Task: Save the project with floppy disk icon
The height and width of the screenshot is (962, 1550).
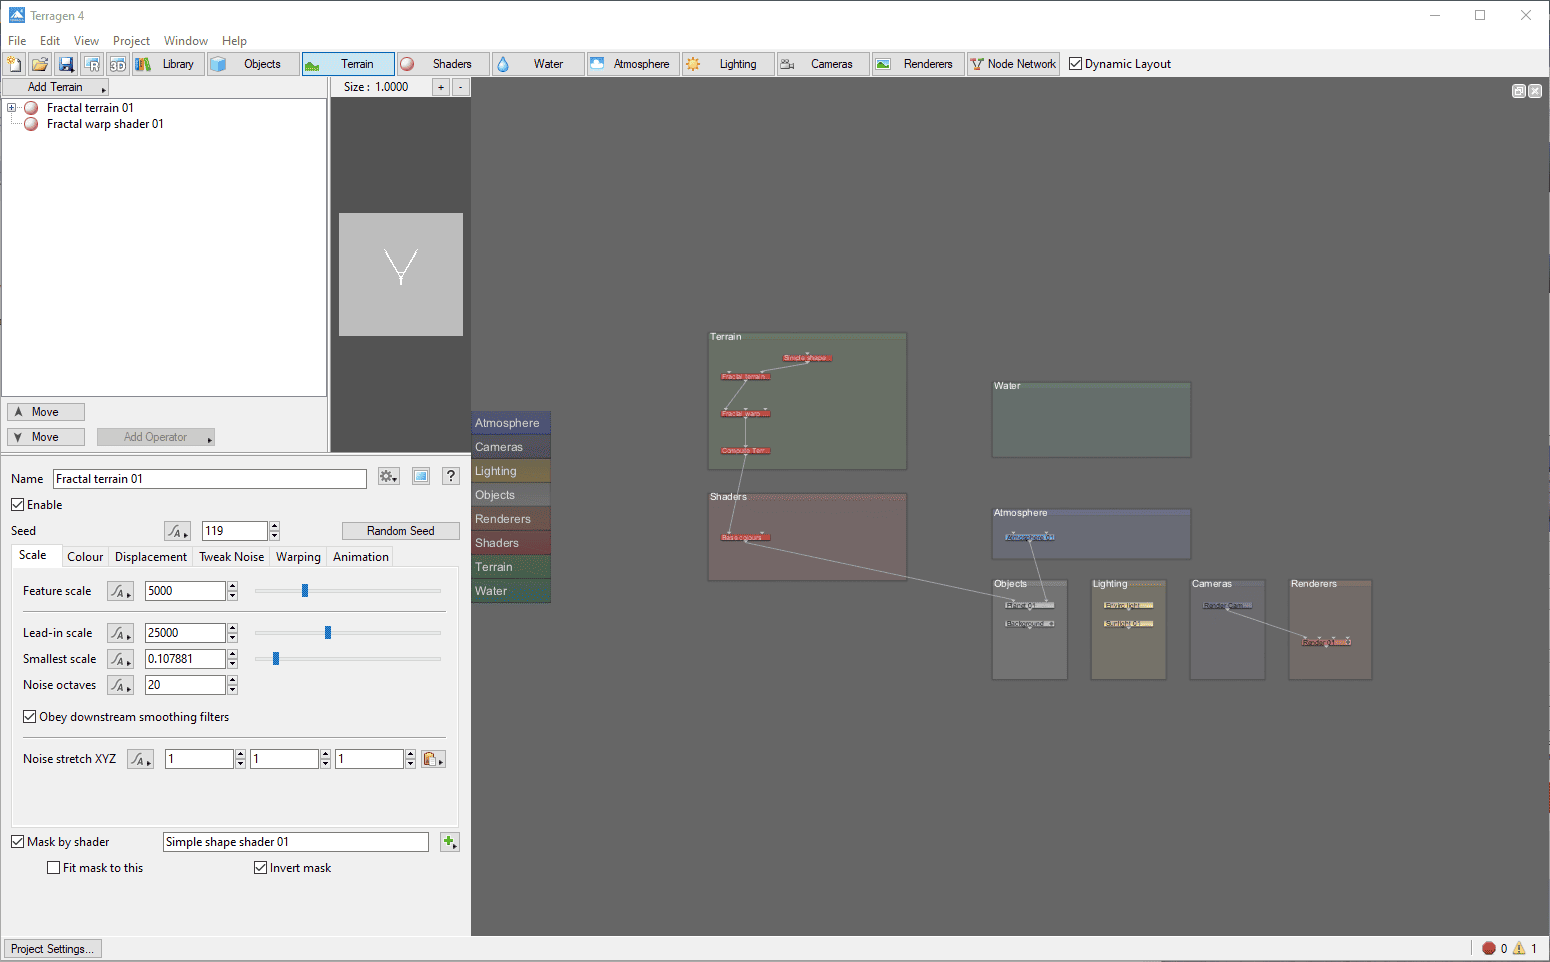Action: (x=66, y=64)
